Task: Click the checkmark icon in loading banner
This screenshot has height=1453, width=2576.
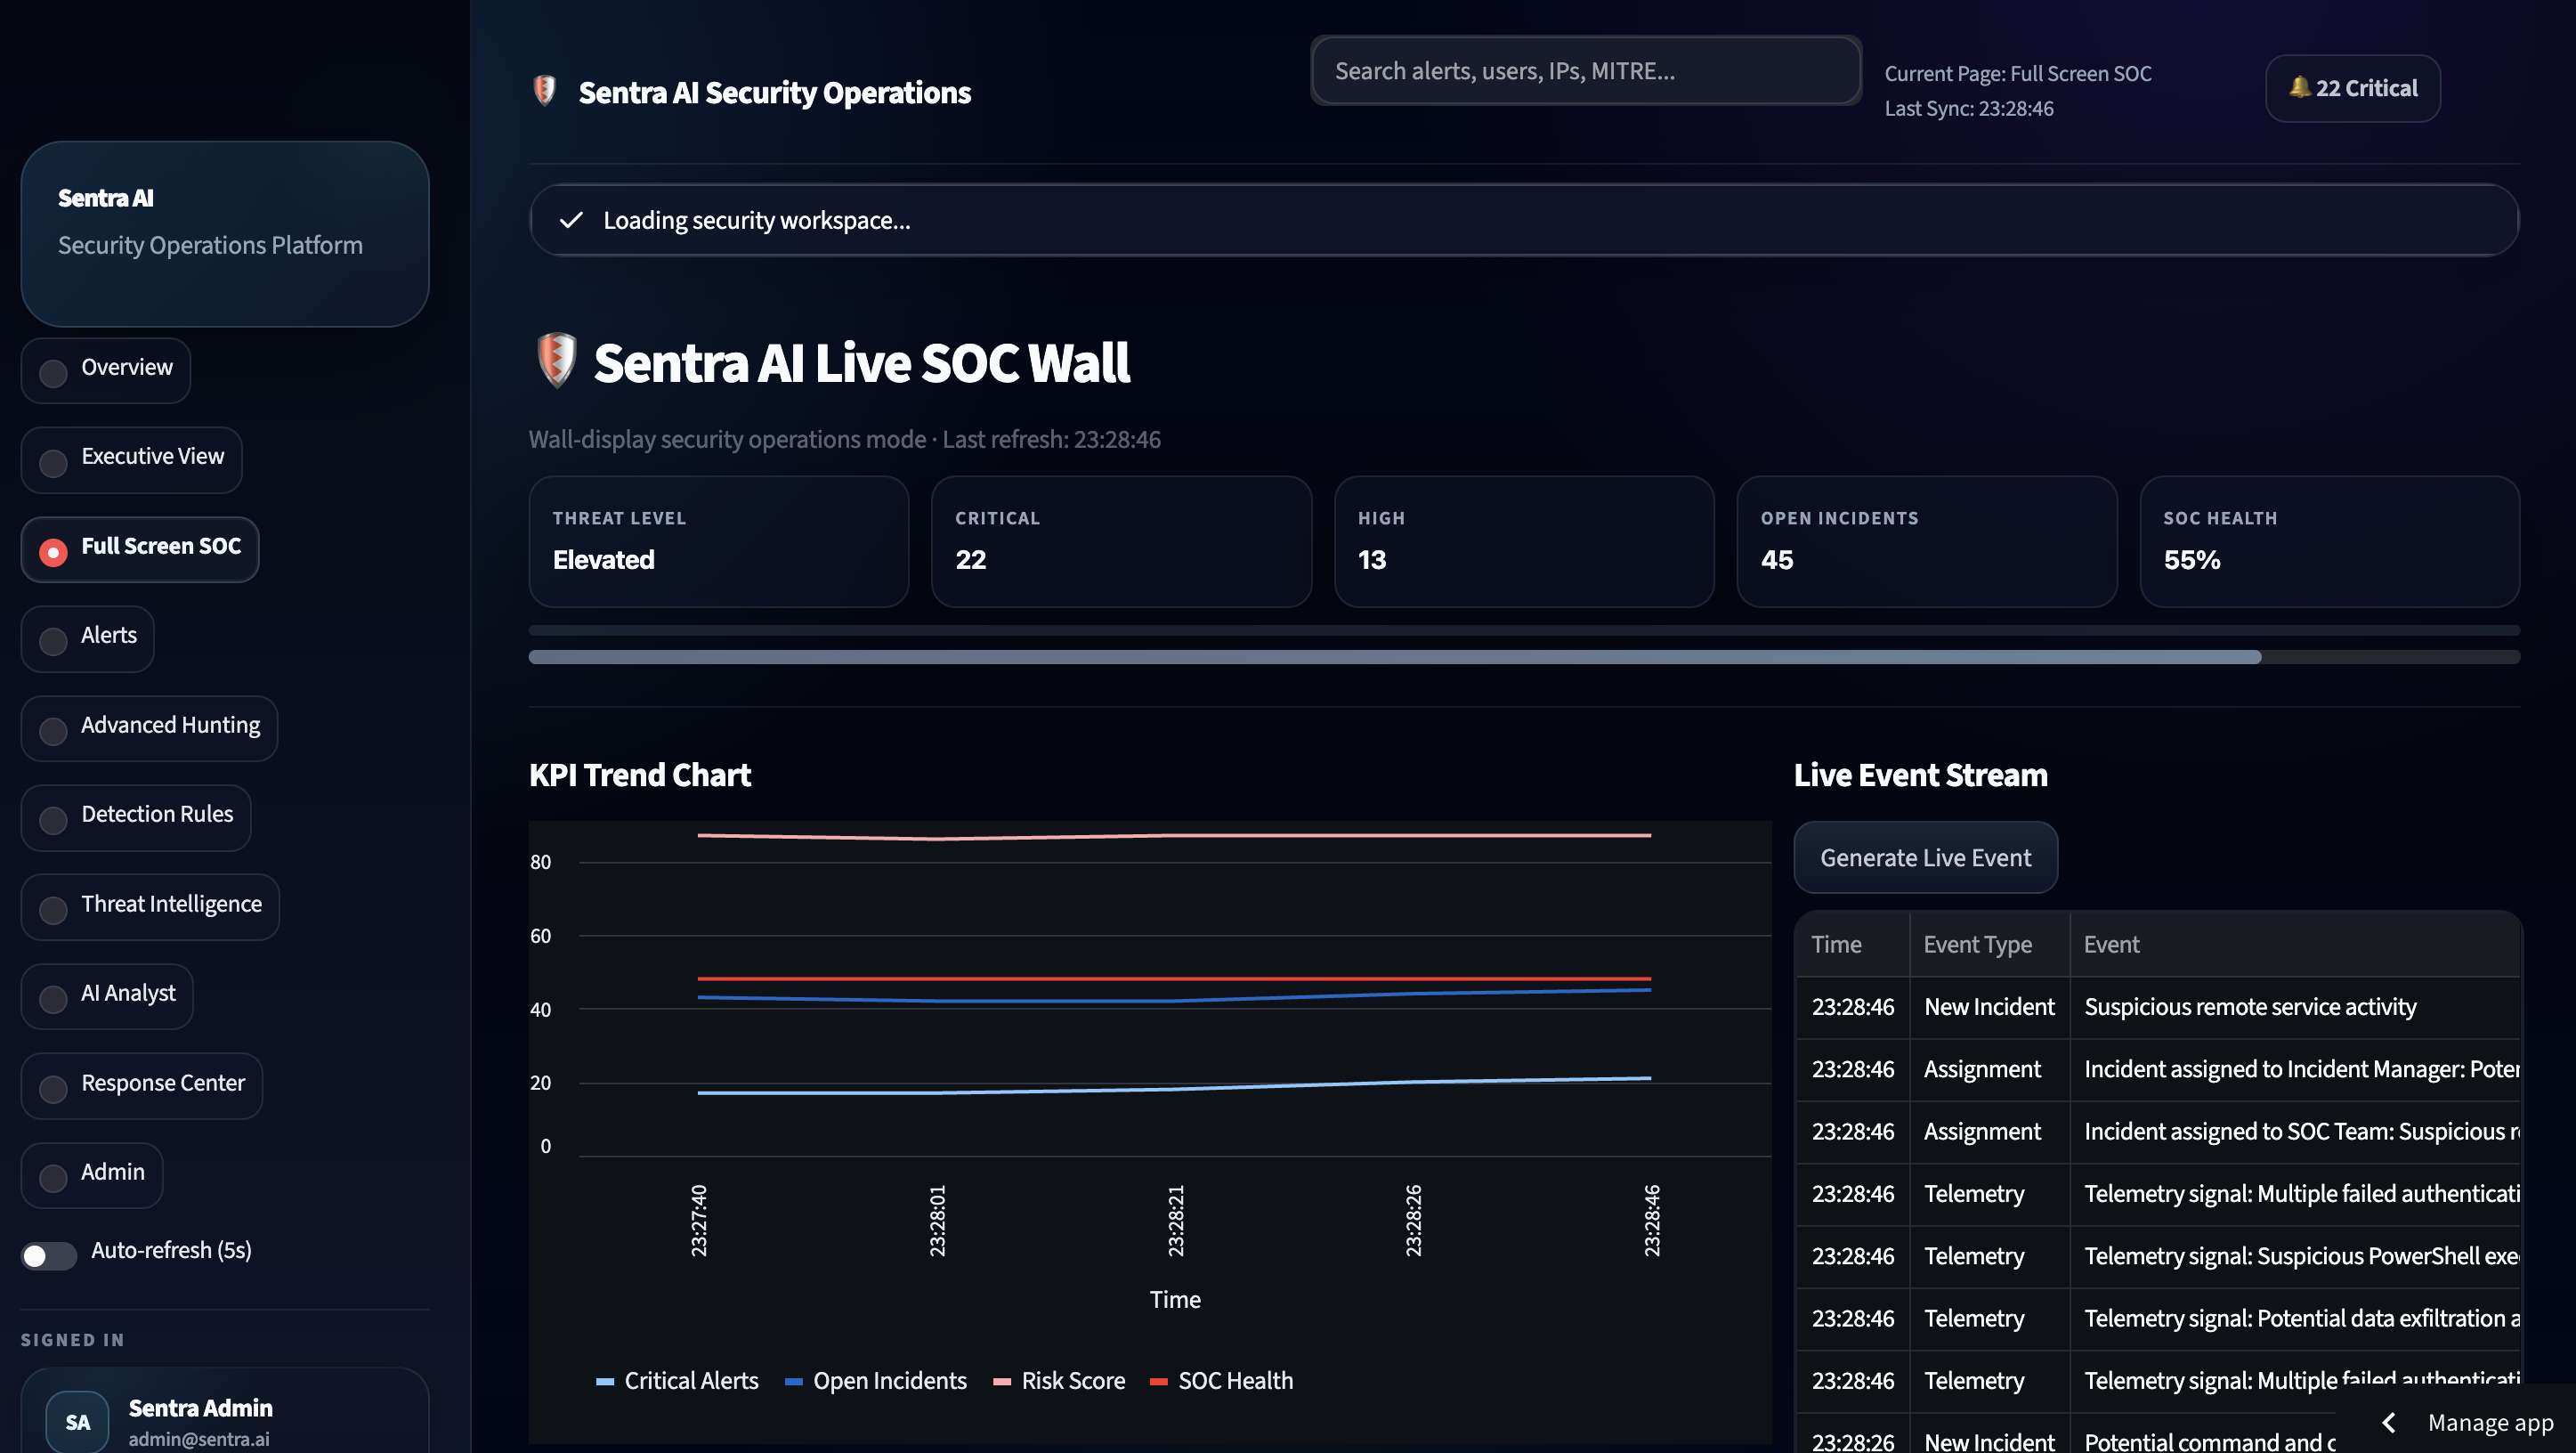Action: click(x=571, y=220)
